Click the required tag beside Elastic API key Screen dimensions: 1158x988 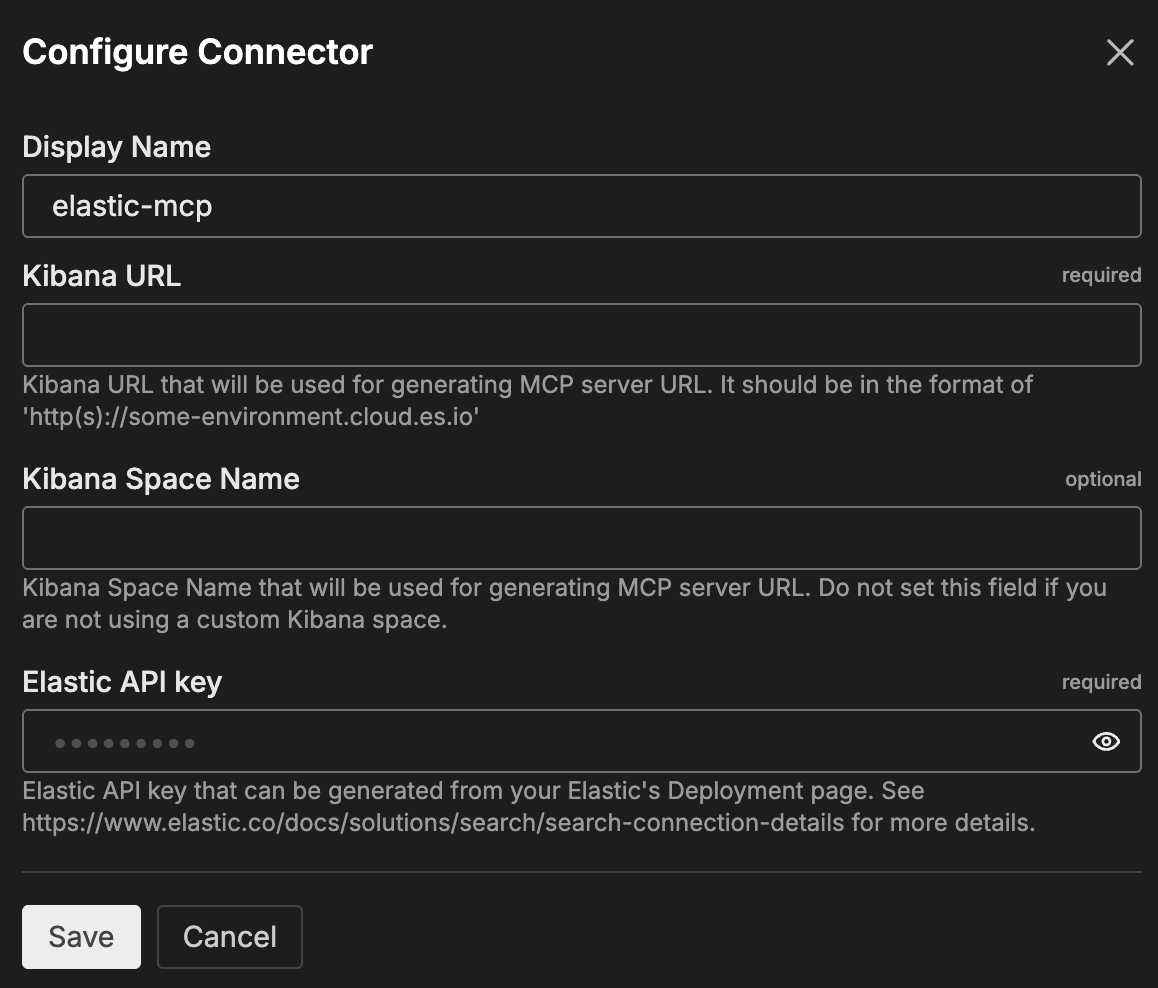tap(1101, 682)
